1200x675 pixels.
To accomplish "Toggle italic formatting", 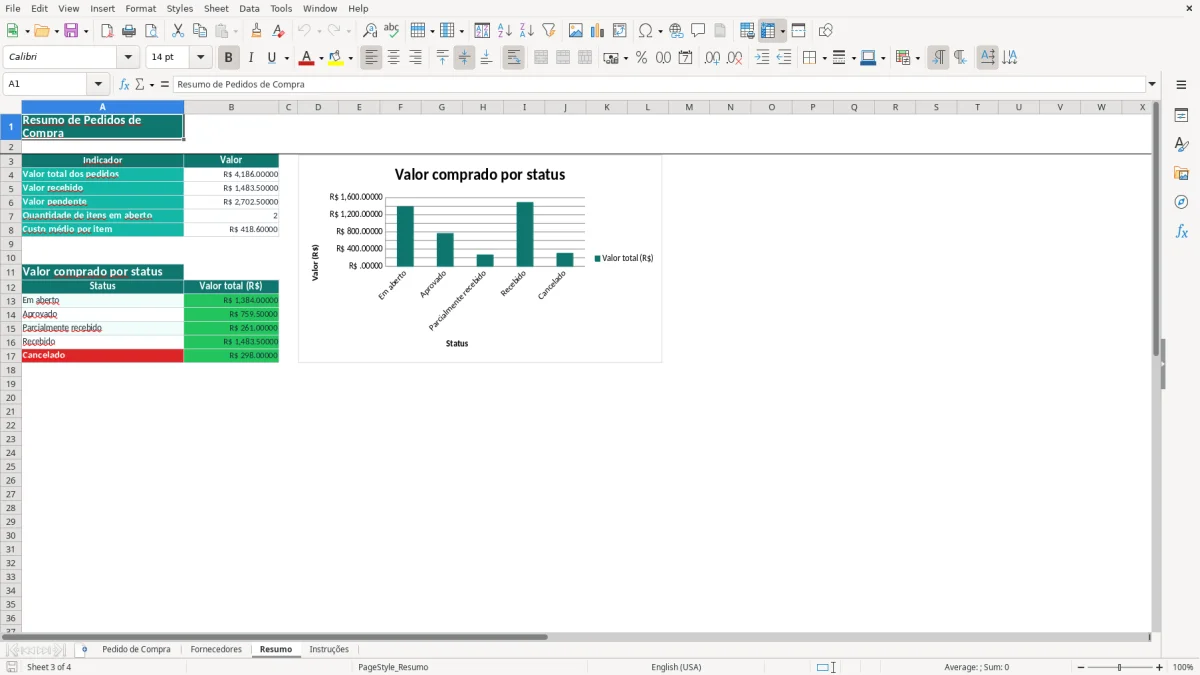I will pyautogui.click(x=251, y=58).
